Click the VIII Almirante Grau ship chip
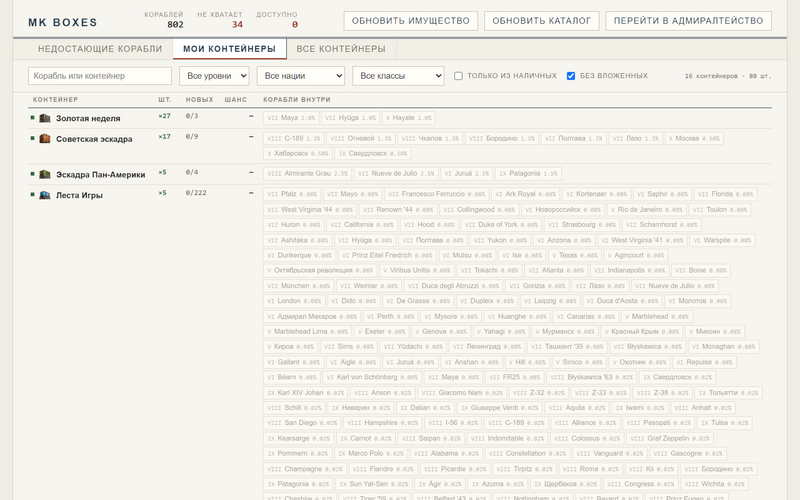Image resolution: width=800 pixels, height=500 pixels. pos(308,173)
